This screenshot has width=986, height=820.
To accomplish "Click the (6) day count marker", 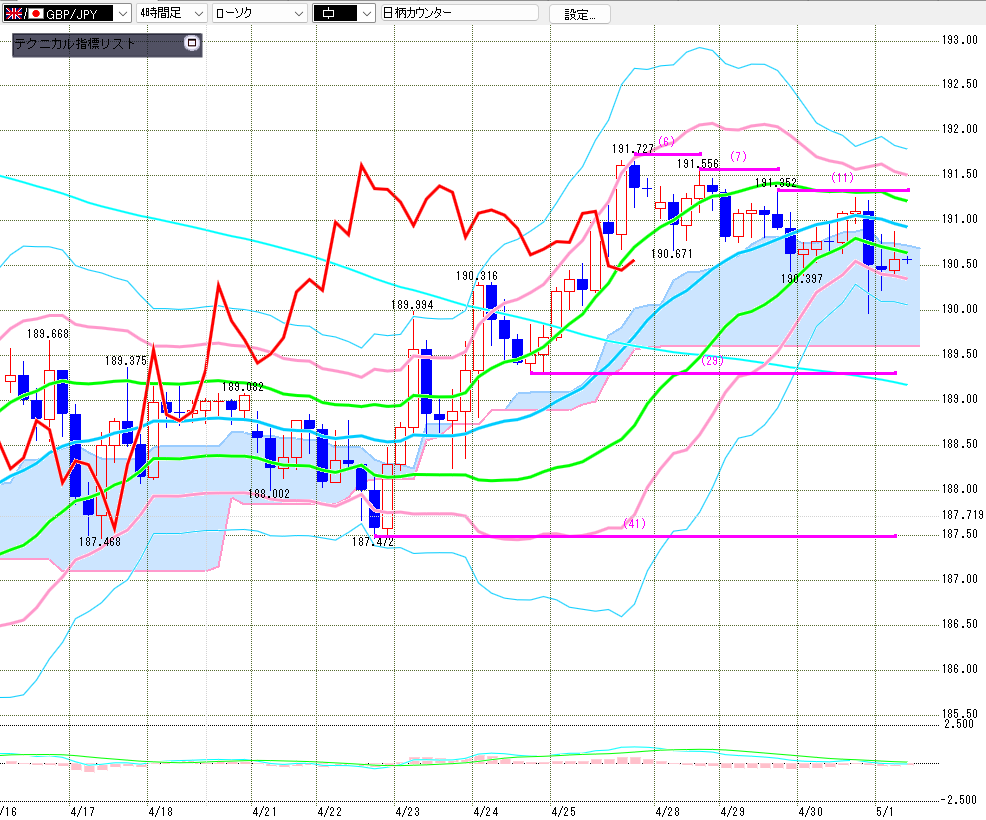I will 667,142.
